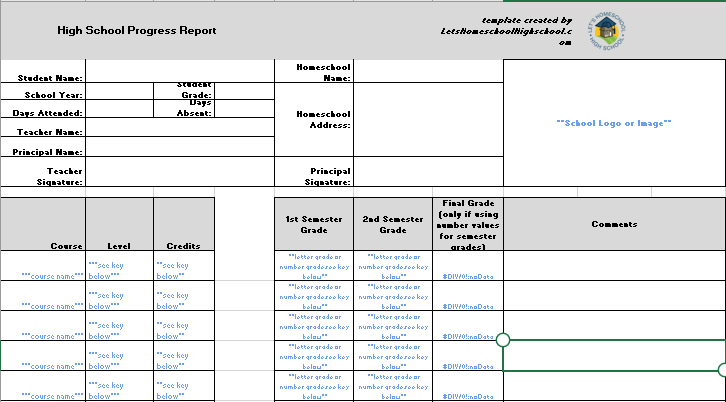Click the Let's Homeschool High School logo
The height and width of the screenshot is (402, 726).
[x=607, y=31]
